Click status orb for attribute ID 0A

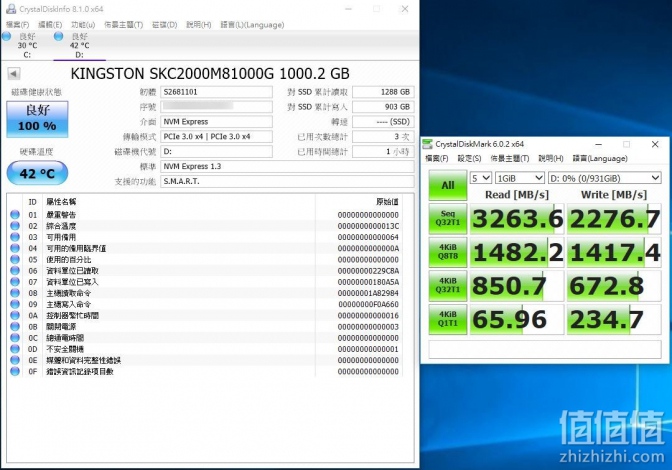(15, 315)
